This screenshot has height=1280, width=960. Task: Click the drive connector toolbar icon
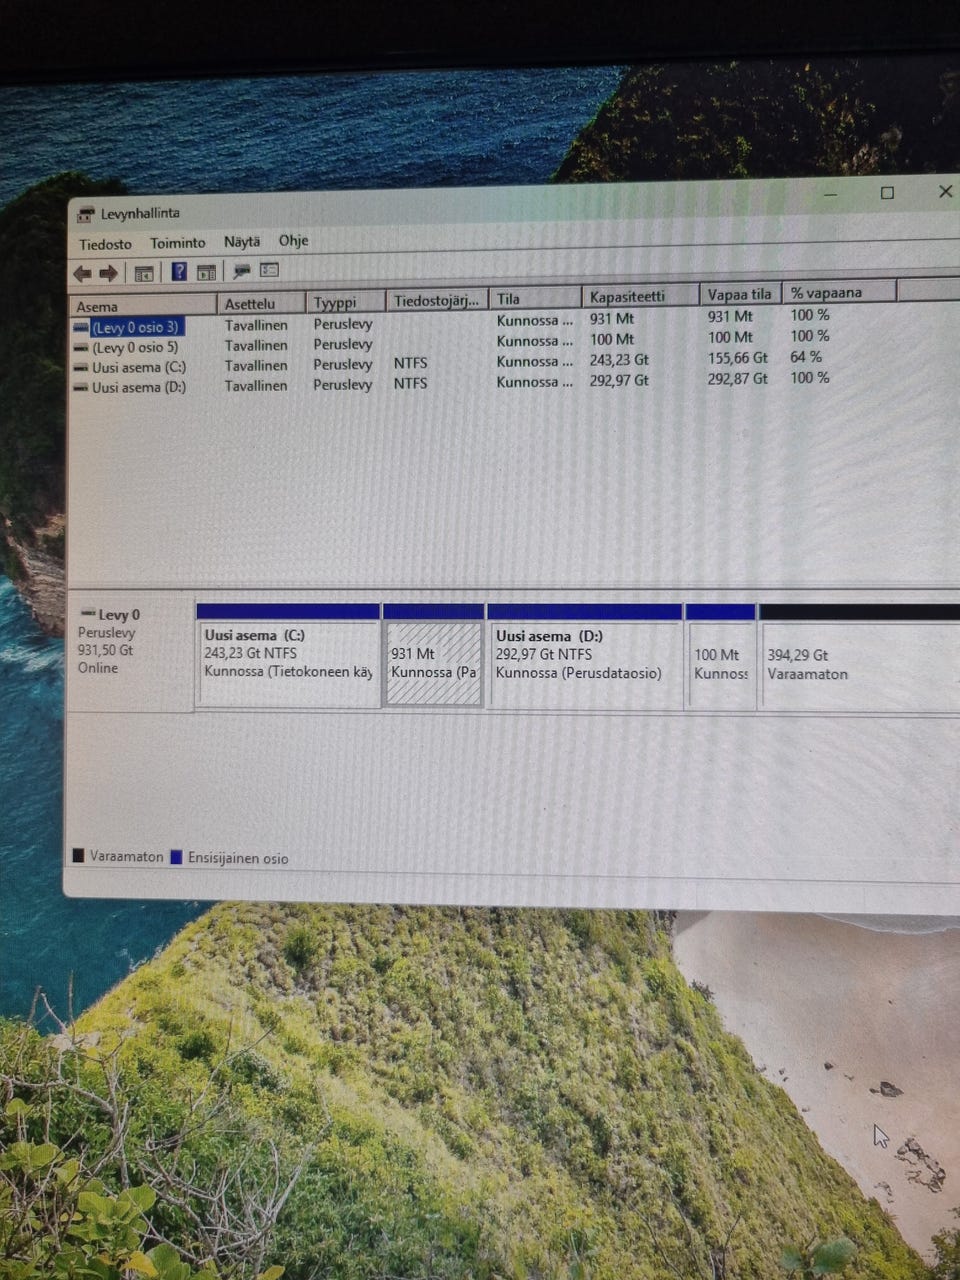(241, 271)
